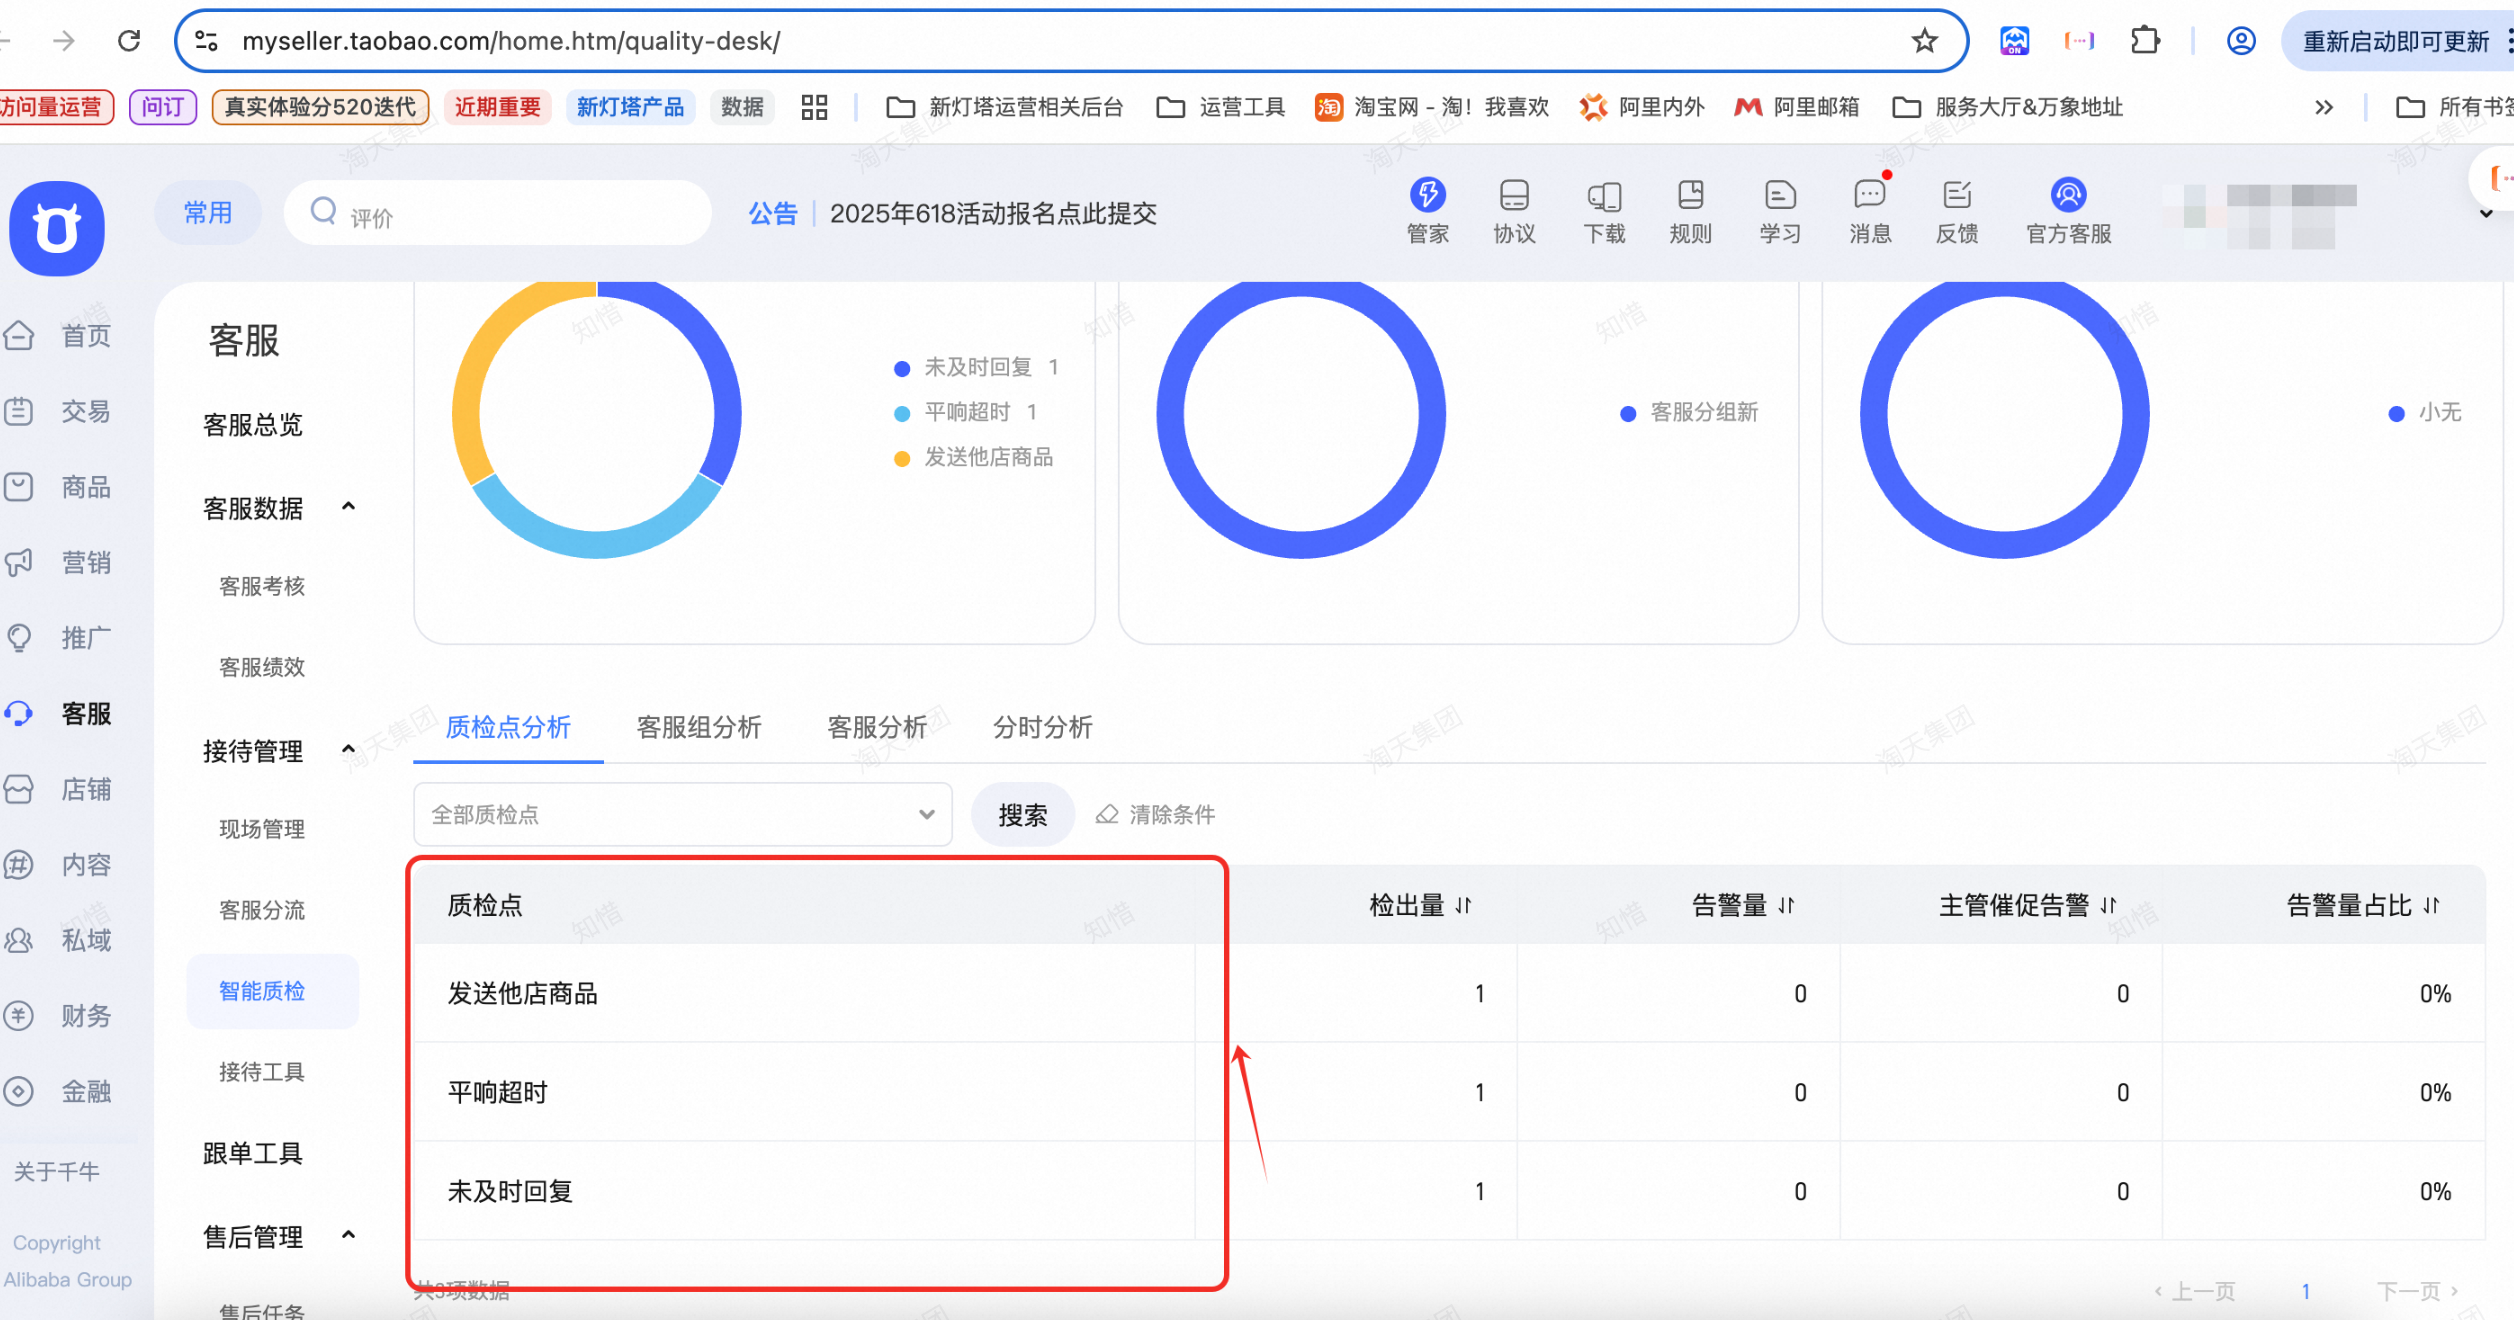2514x1320 pixels.
Task: Switch to 客服分析 tab
Action: 877,727
